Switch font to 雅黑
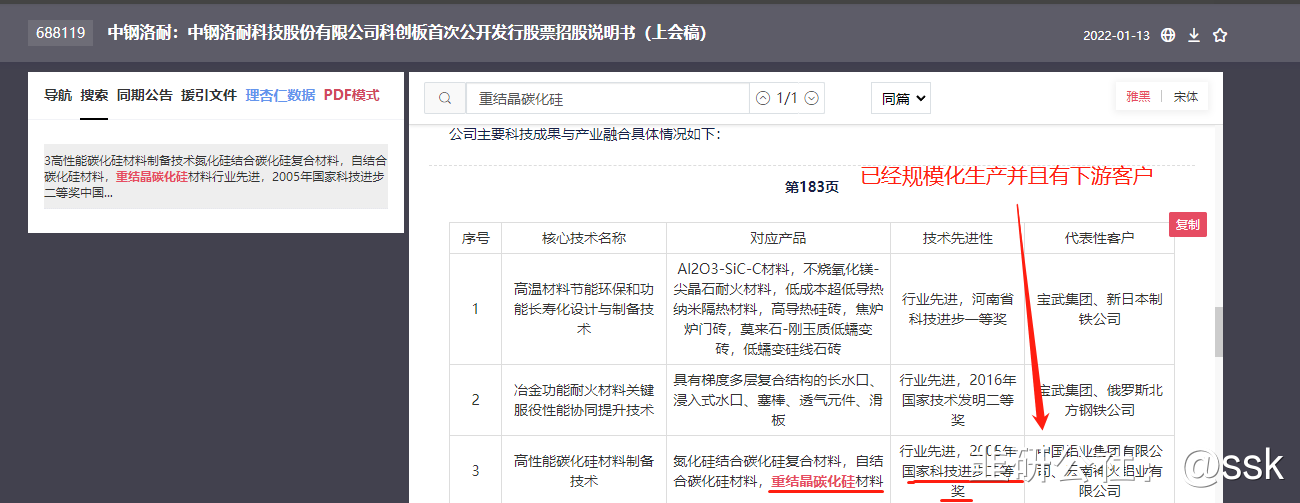Image resolution: width=1300 pixels, height=503 pixels. click(x=1138, y=97)
